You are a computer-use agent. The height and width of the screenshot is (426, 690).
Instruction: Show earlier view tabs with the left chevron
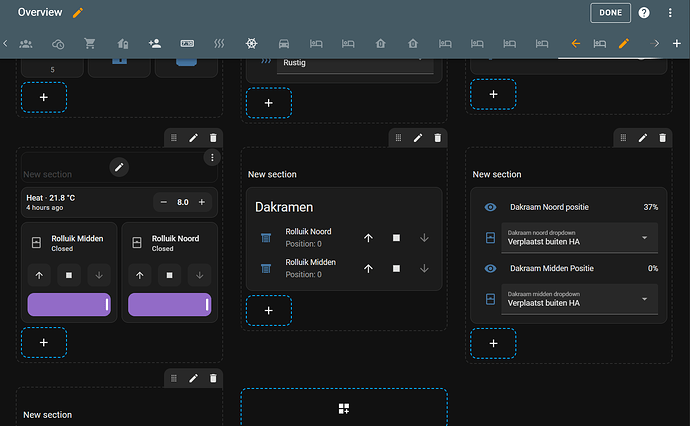[5, 43]
